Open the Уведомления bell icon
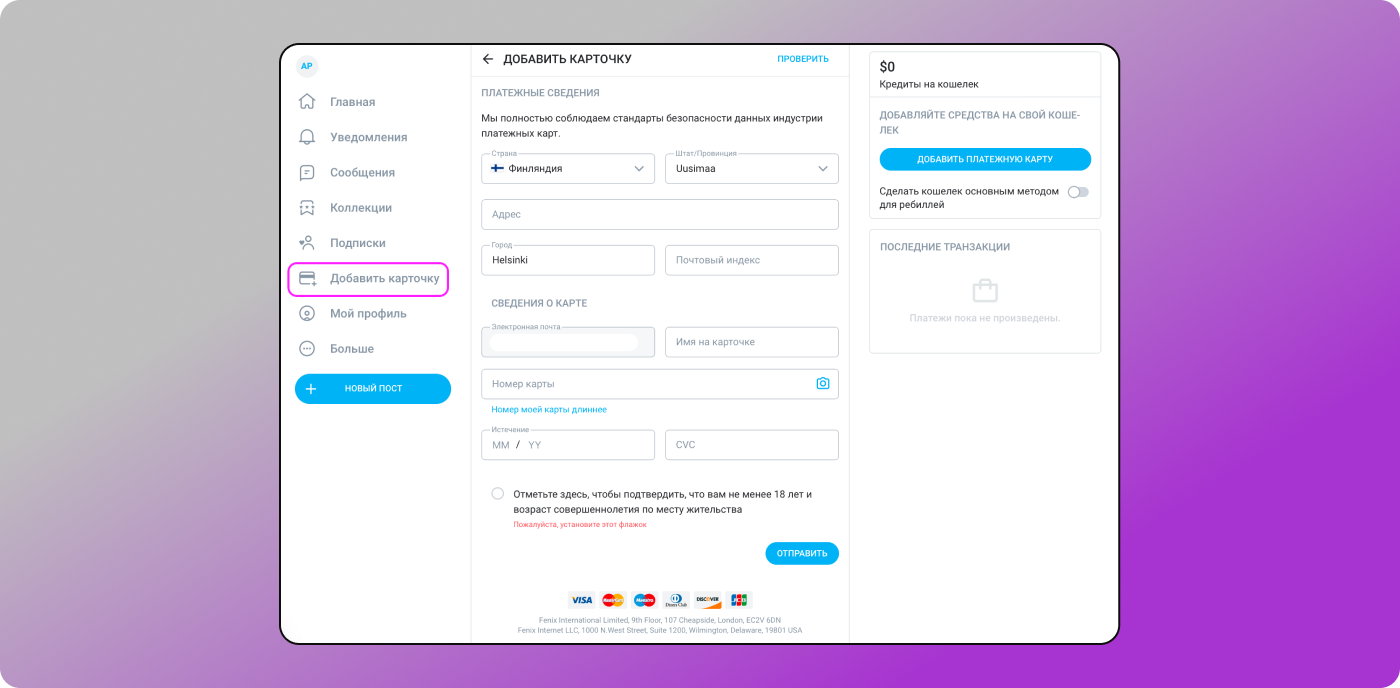The image size is (1400, 688). (308, 137)
